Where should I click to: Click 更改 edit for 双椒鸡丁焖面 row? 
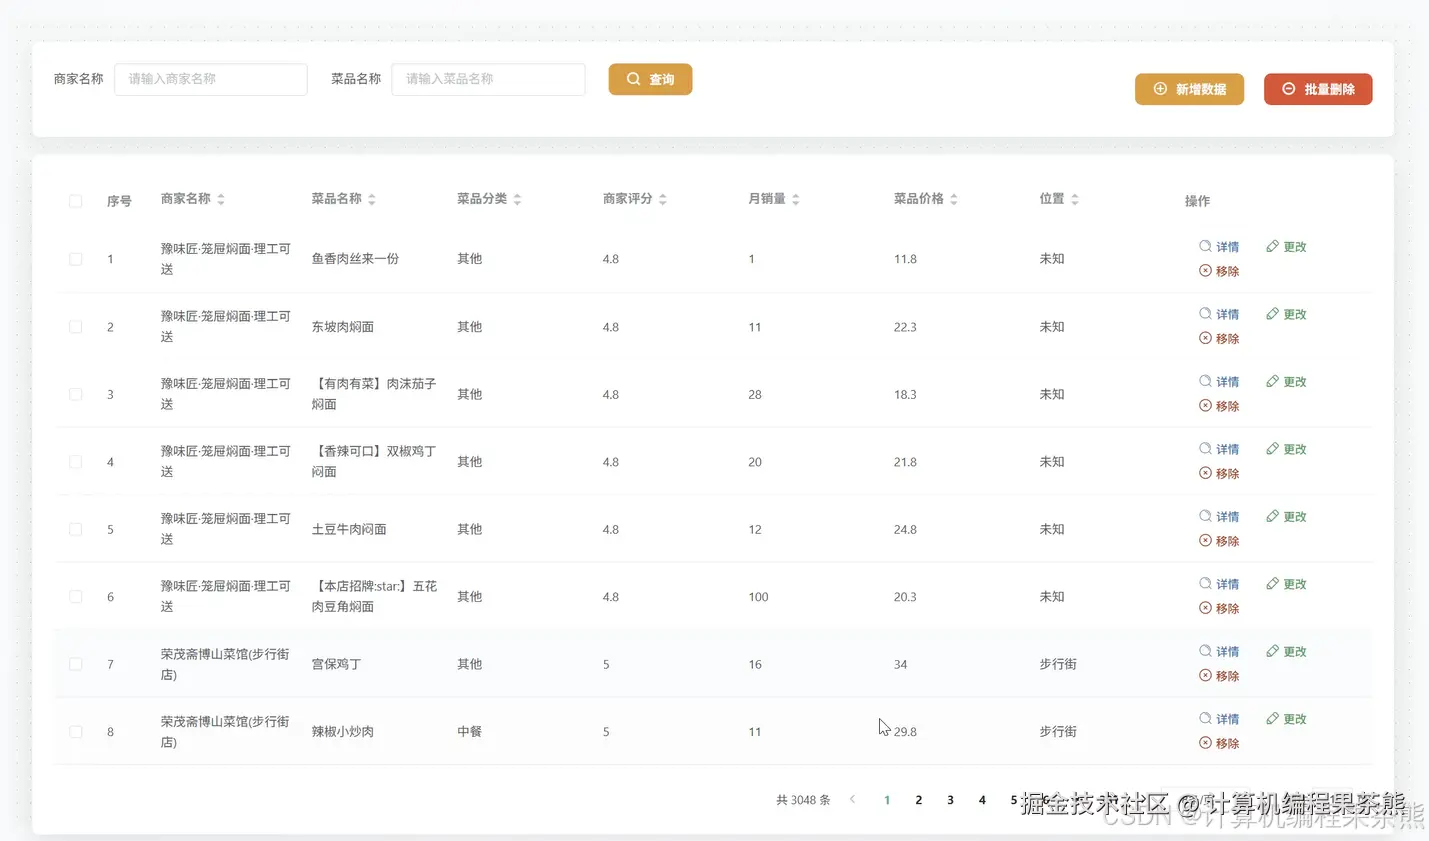coord(1286,449)
